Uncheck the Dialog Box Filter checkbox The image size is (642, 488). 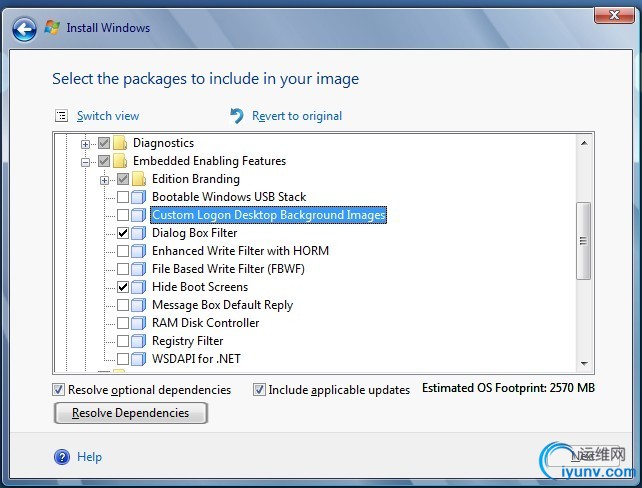click(x=123, y=233)
